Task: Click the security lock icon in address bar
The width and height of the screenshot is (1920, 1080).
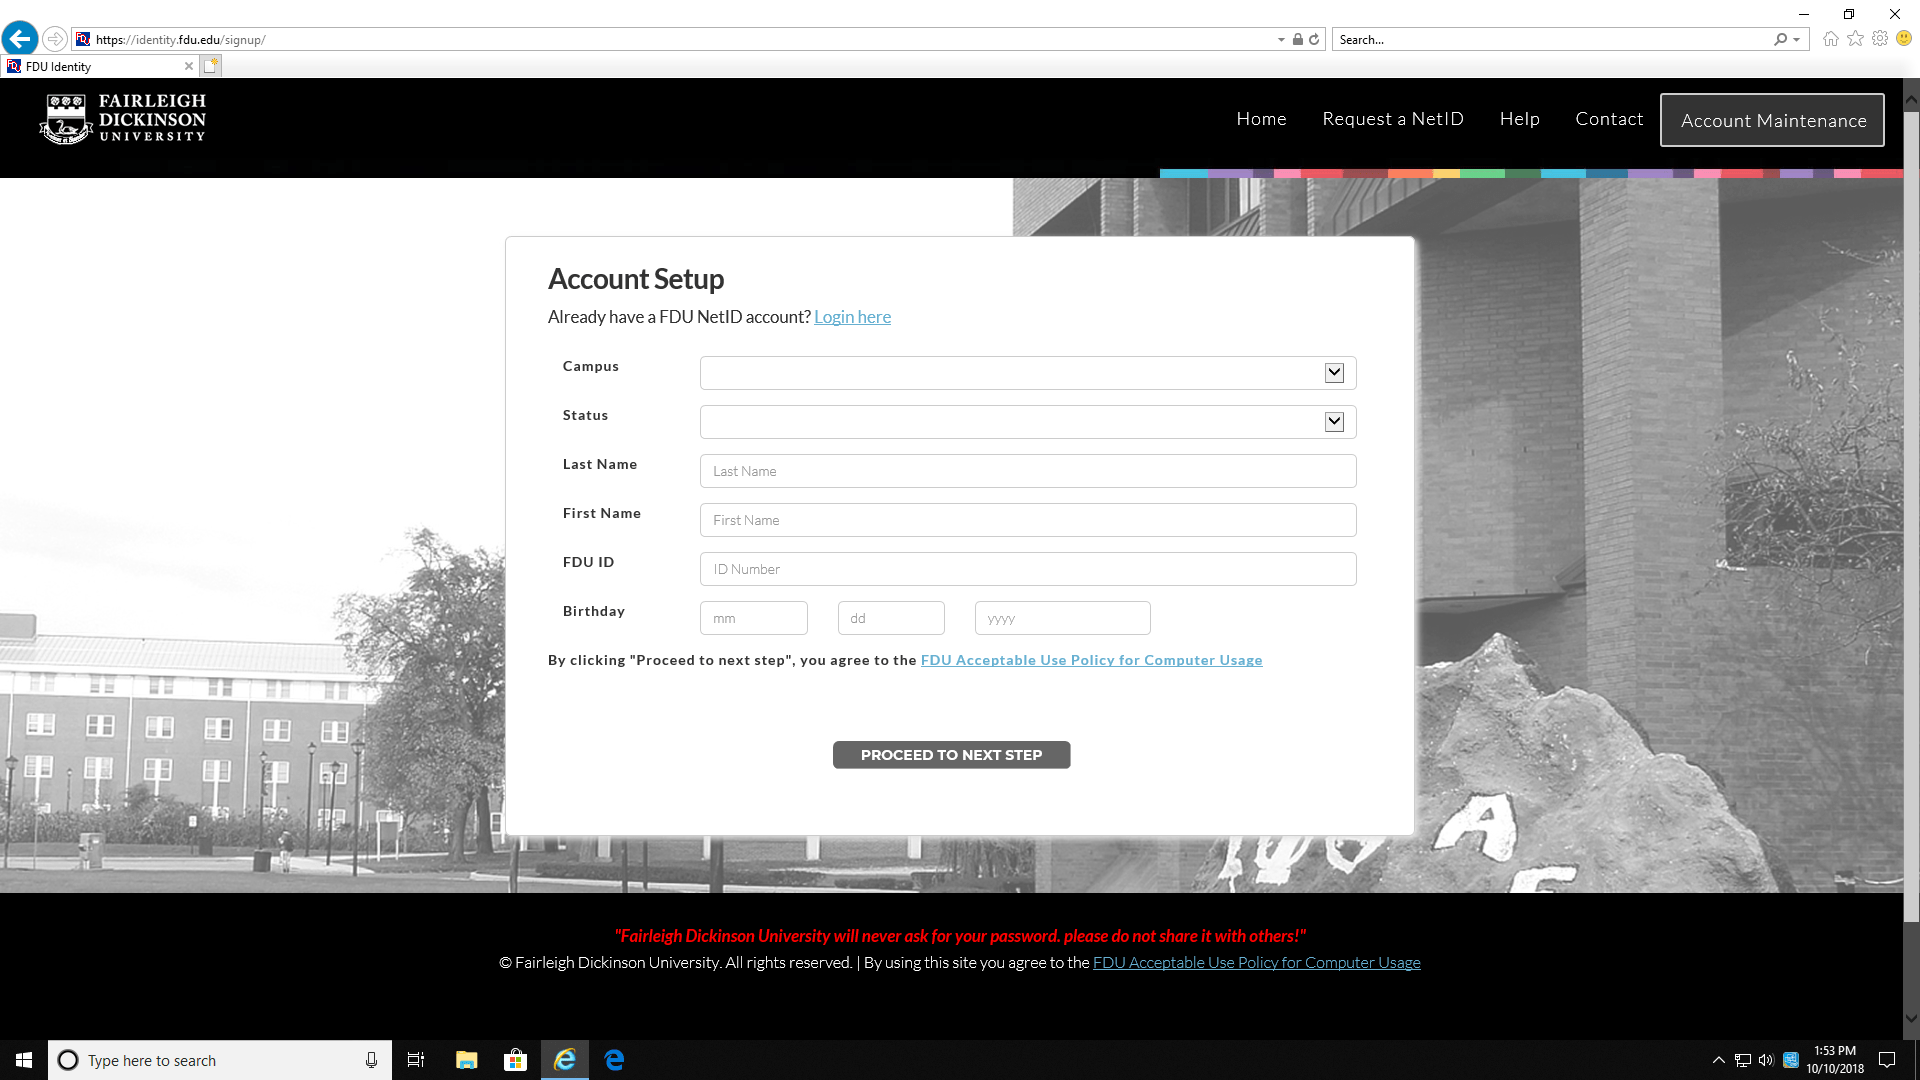Action: pos(1297,39)
